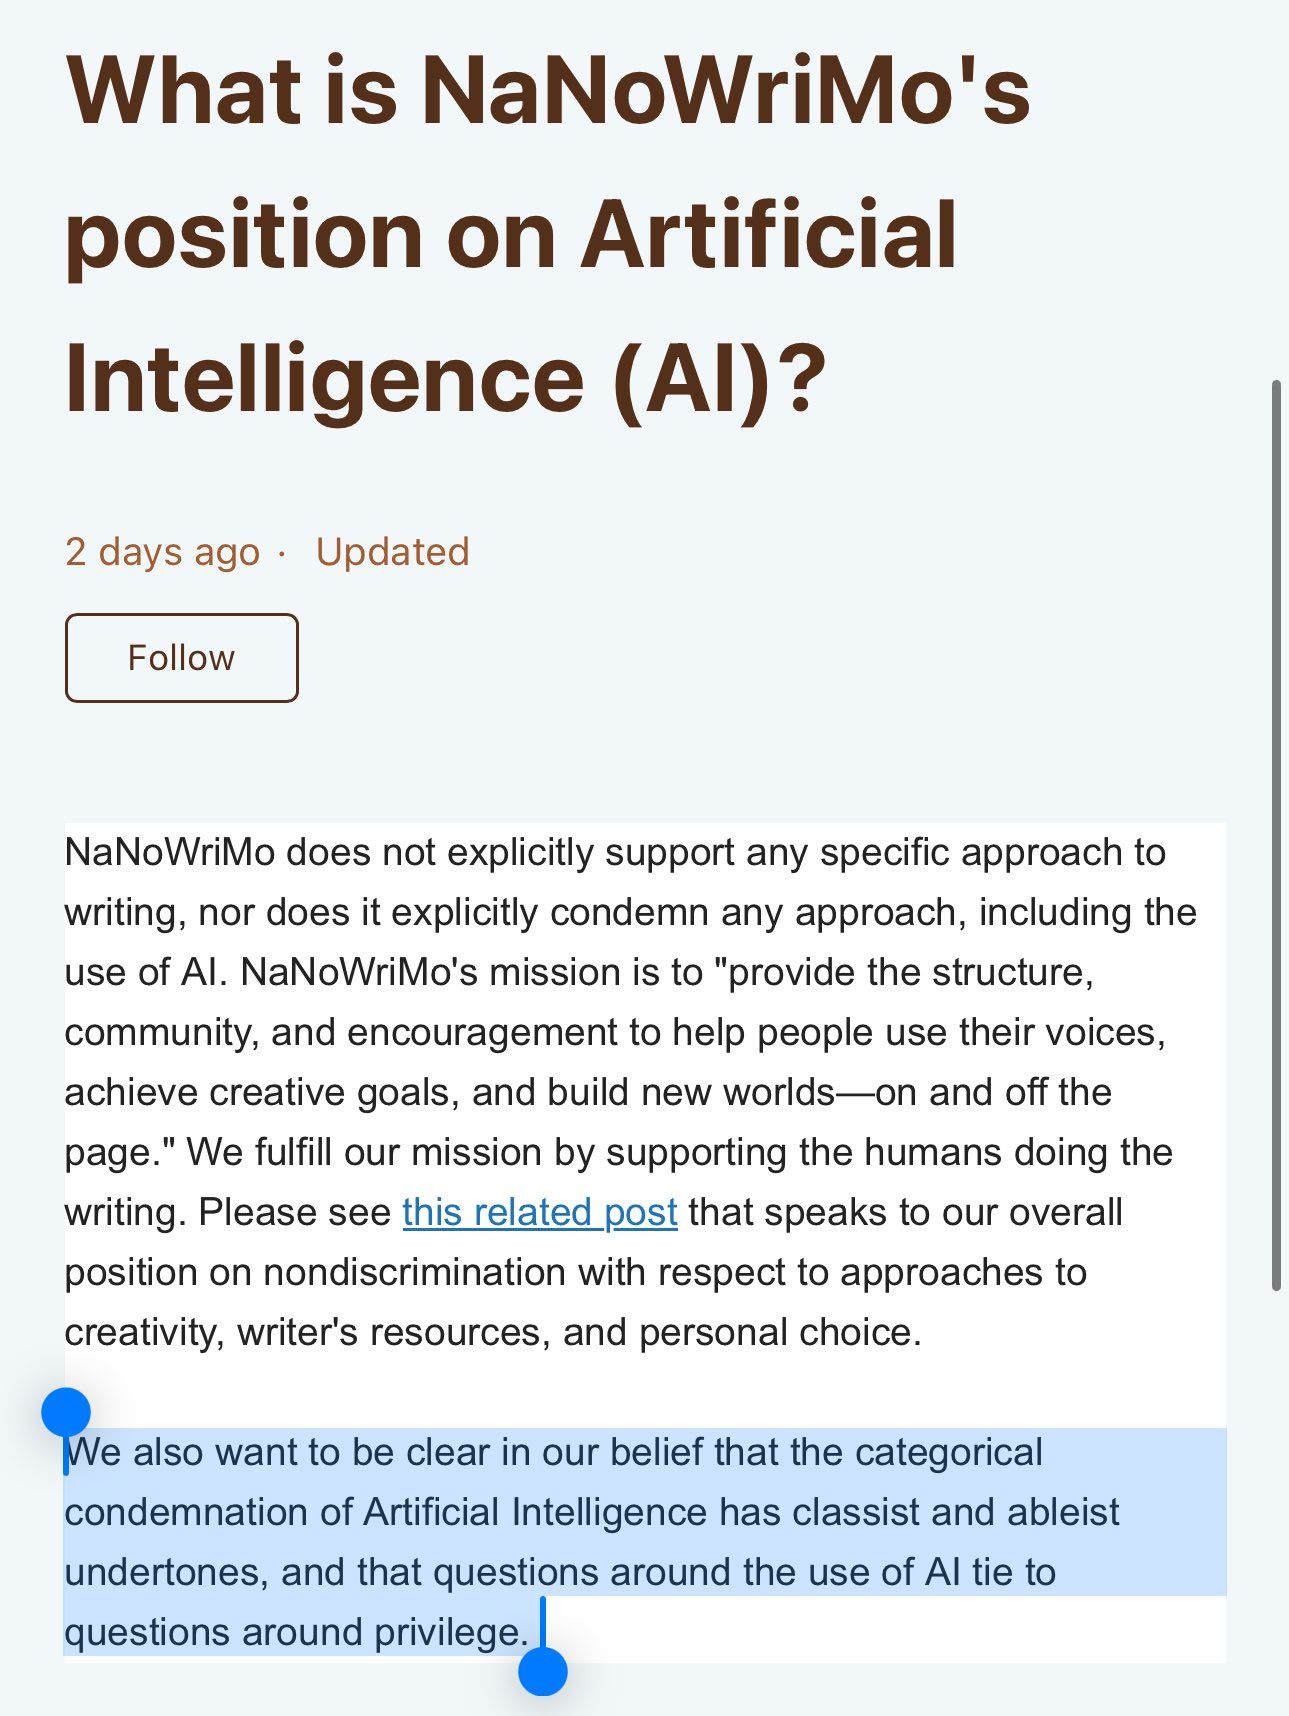Click the Follow button
The height and width of the screenshot is (1716, 1289).
point(181,658)
